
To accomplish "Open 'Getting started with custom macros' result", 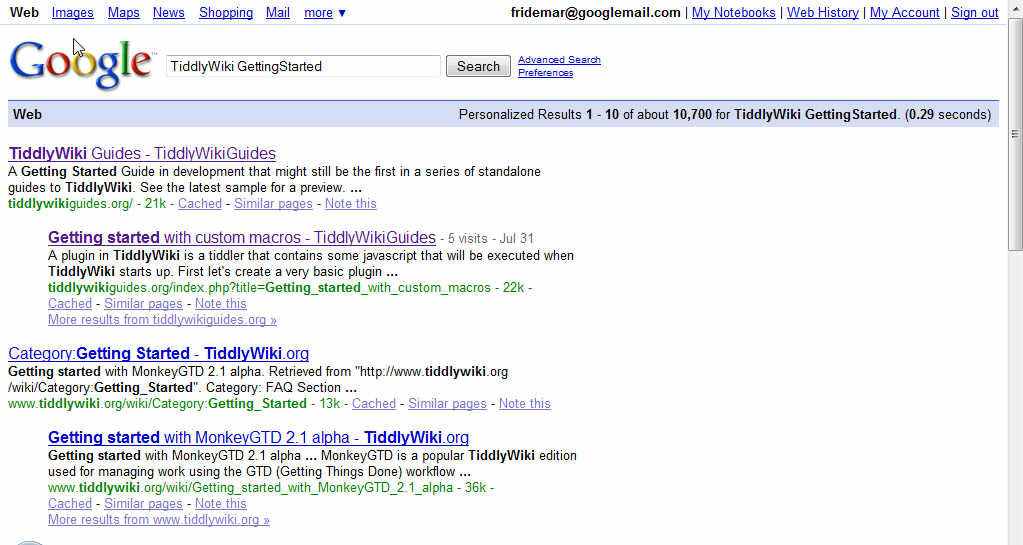I will point(241,238).
